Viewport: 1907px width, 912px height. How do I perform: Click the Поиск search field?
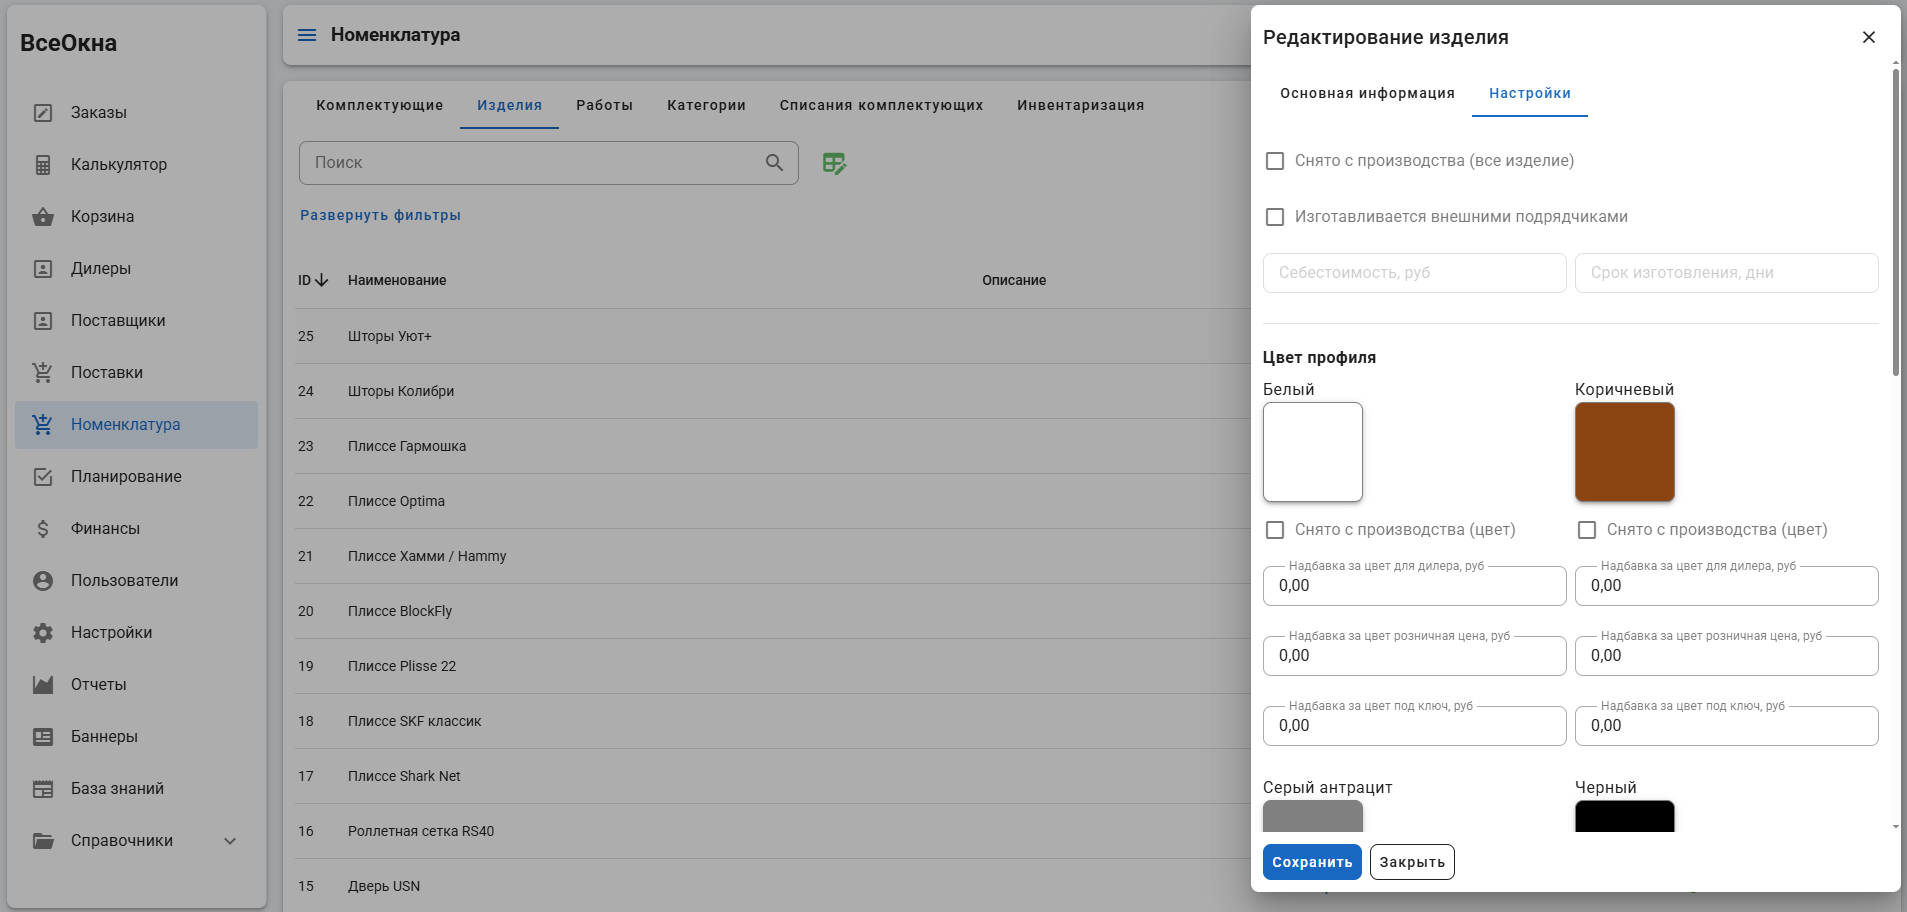click(549, 163)
